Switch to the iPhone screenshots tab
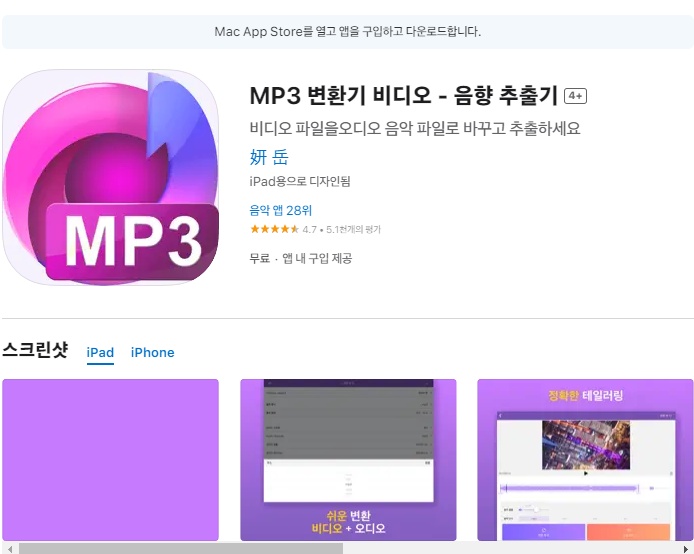This screenshot has width=694, height=554. pos(153,353)
